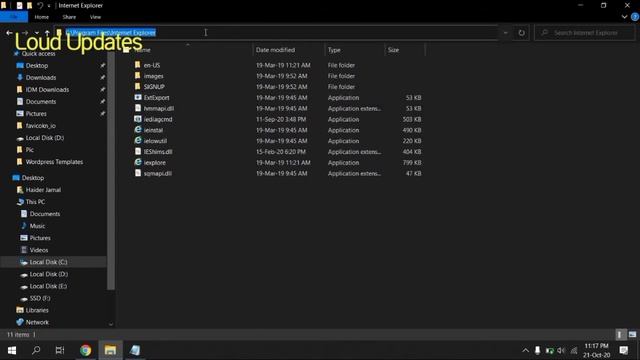The height and width of the screenshot is (360, 640).
Task: Click the navigation pane scrollbar
Action: (111, 171)
